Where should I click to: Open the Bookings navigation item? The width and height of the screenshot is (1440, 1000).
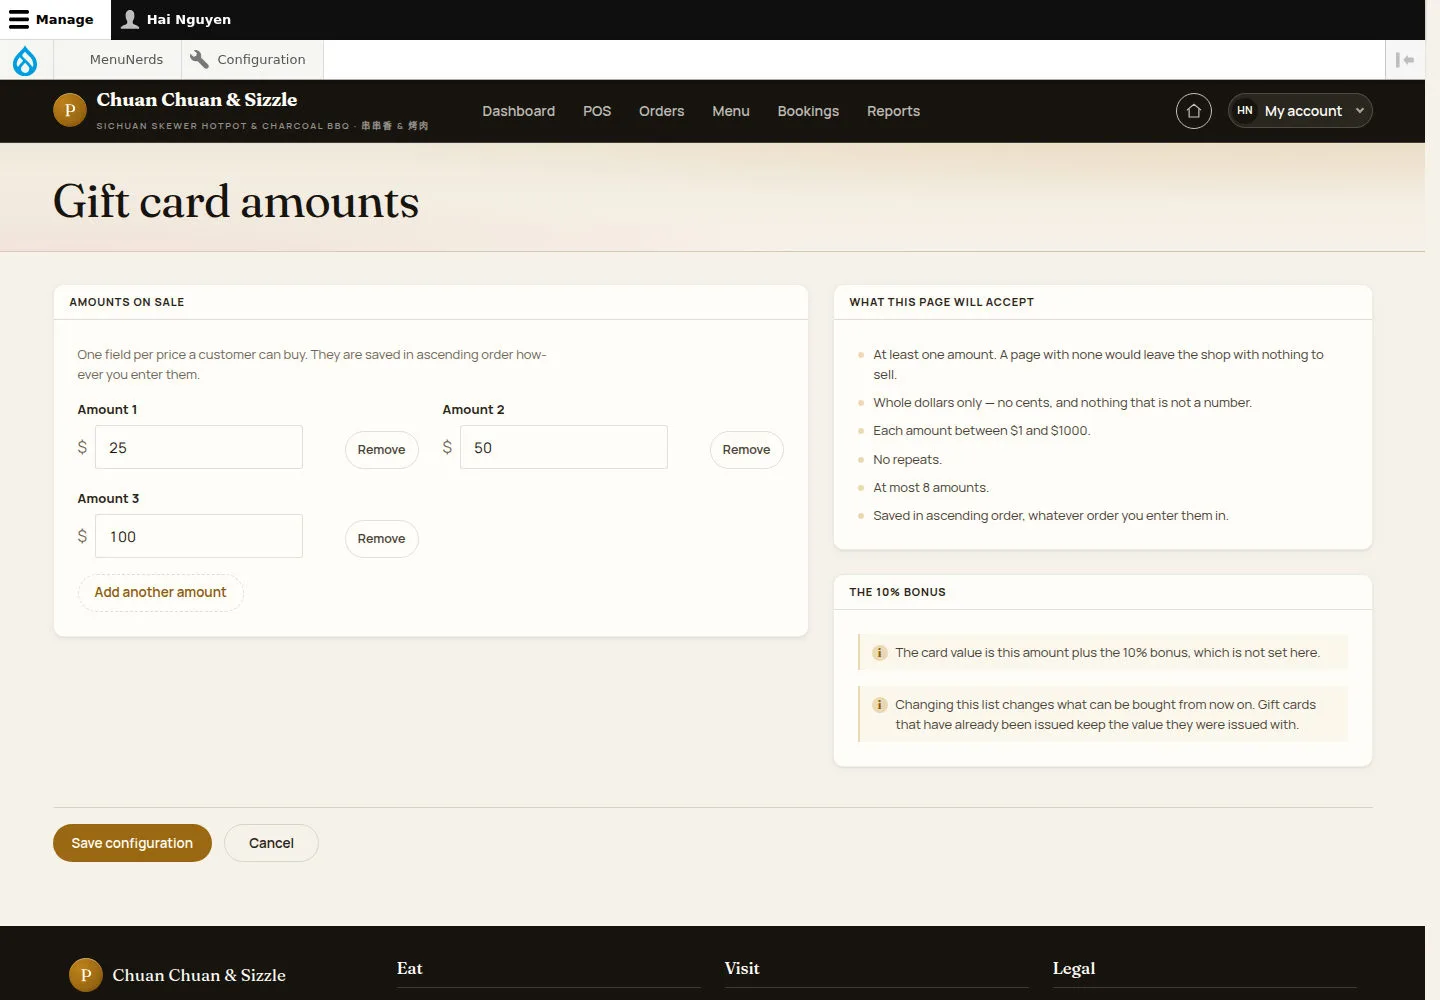pyautogui.click(x=808, y=111)
